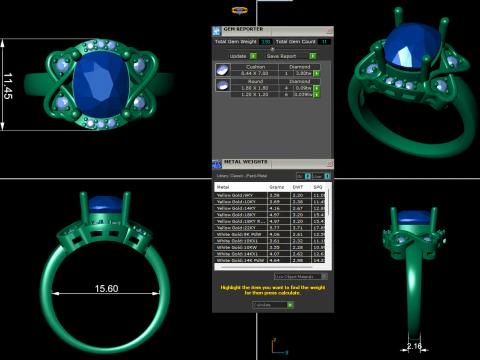
Task: Click the Save Report button
Action: 291,56
